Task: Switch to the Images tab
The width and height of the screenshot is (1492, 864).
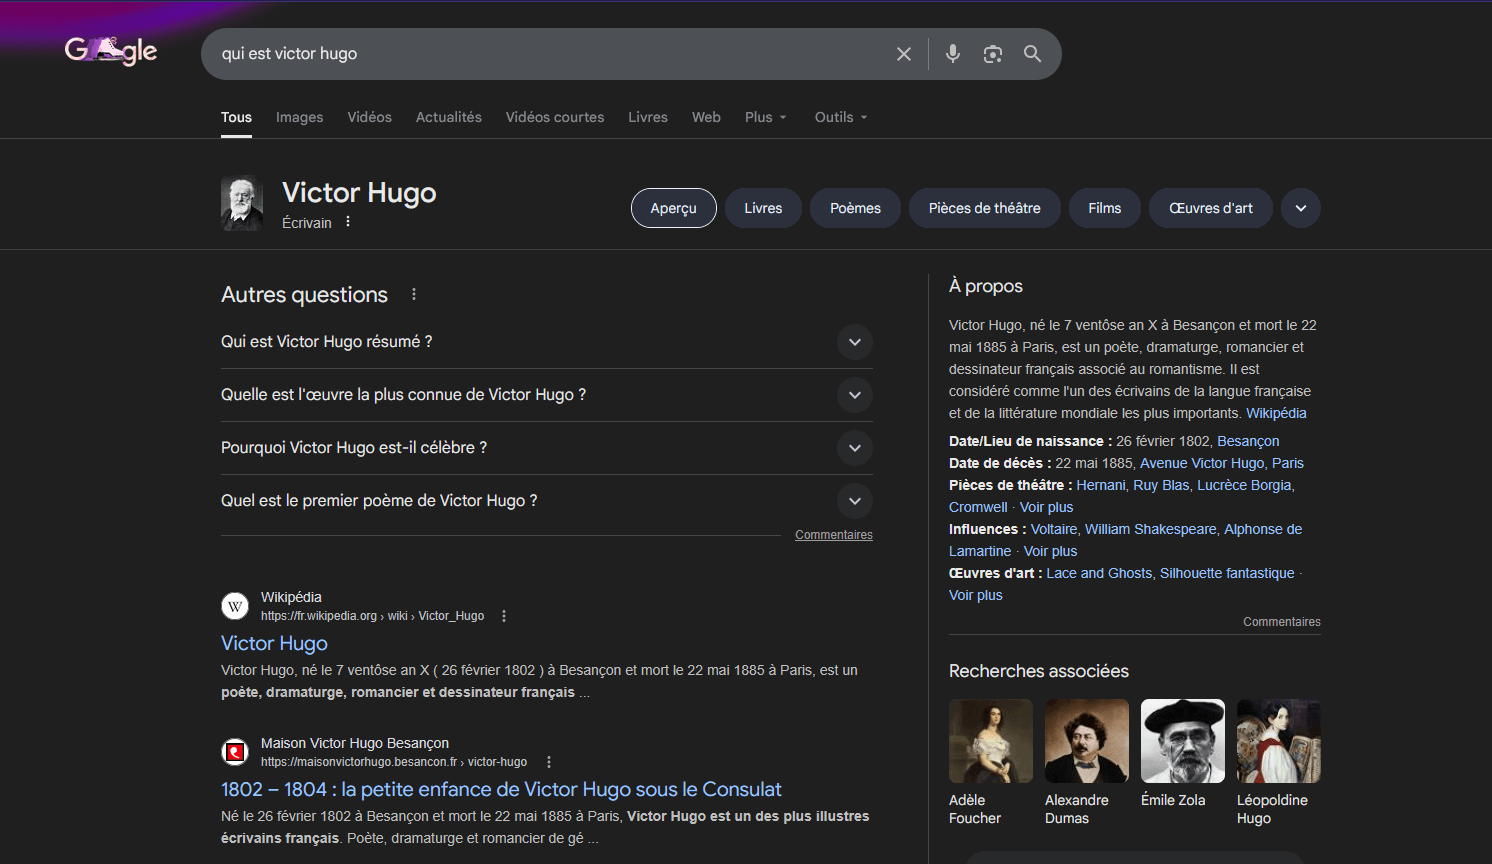Action: 299,117
